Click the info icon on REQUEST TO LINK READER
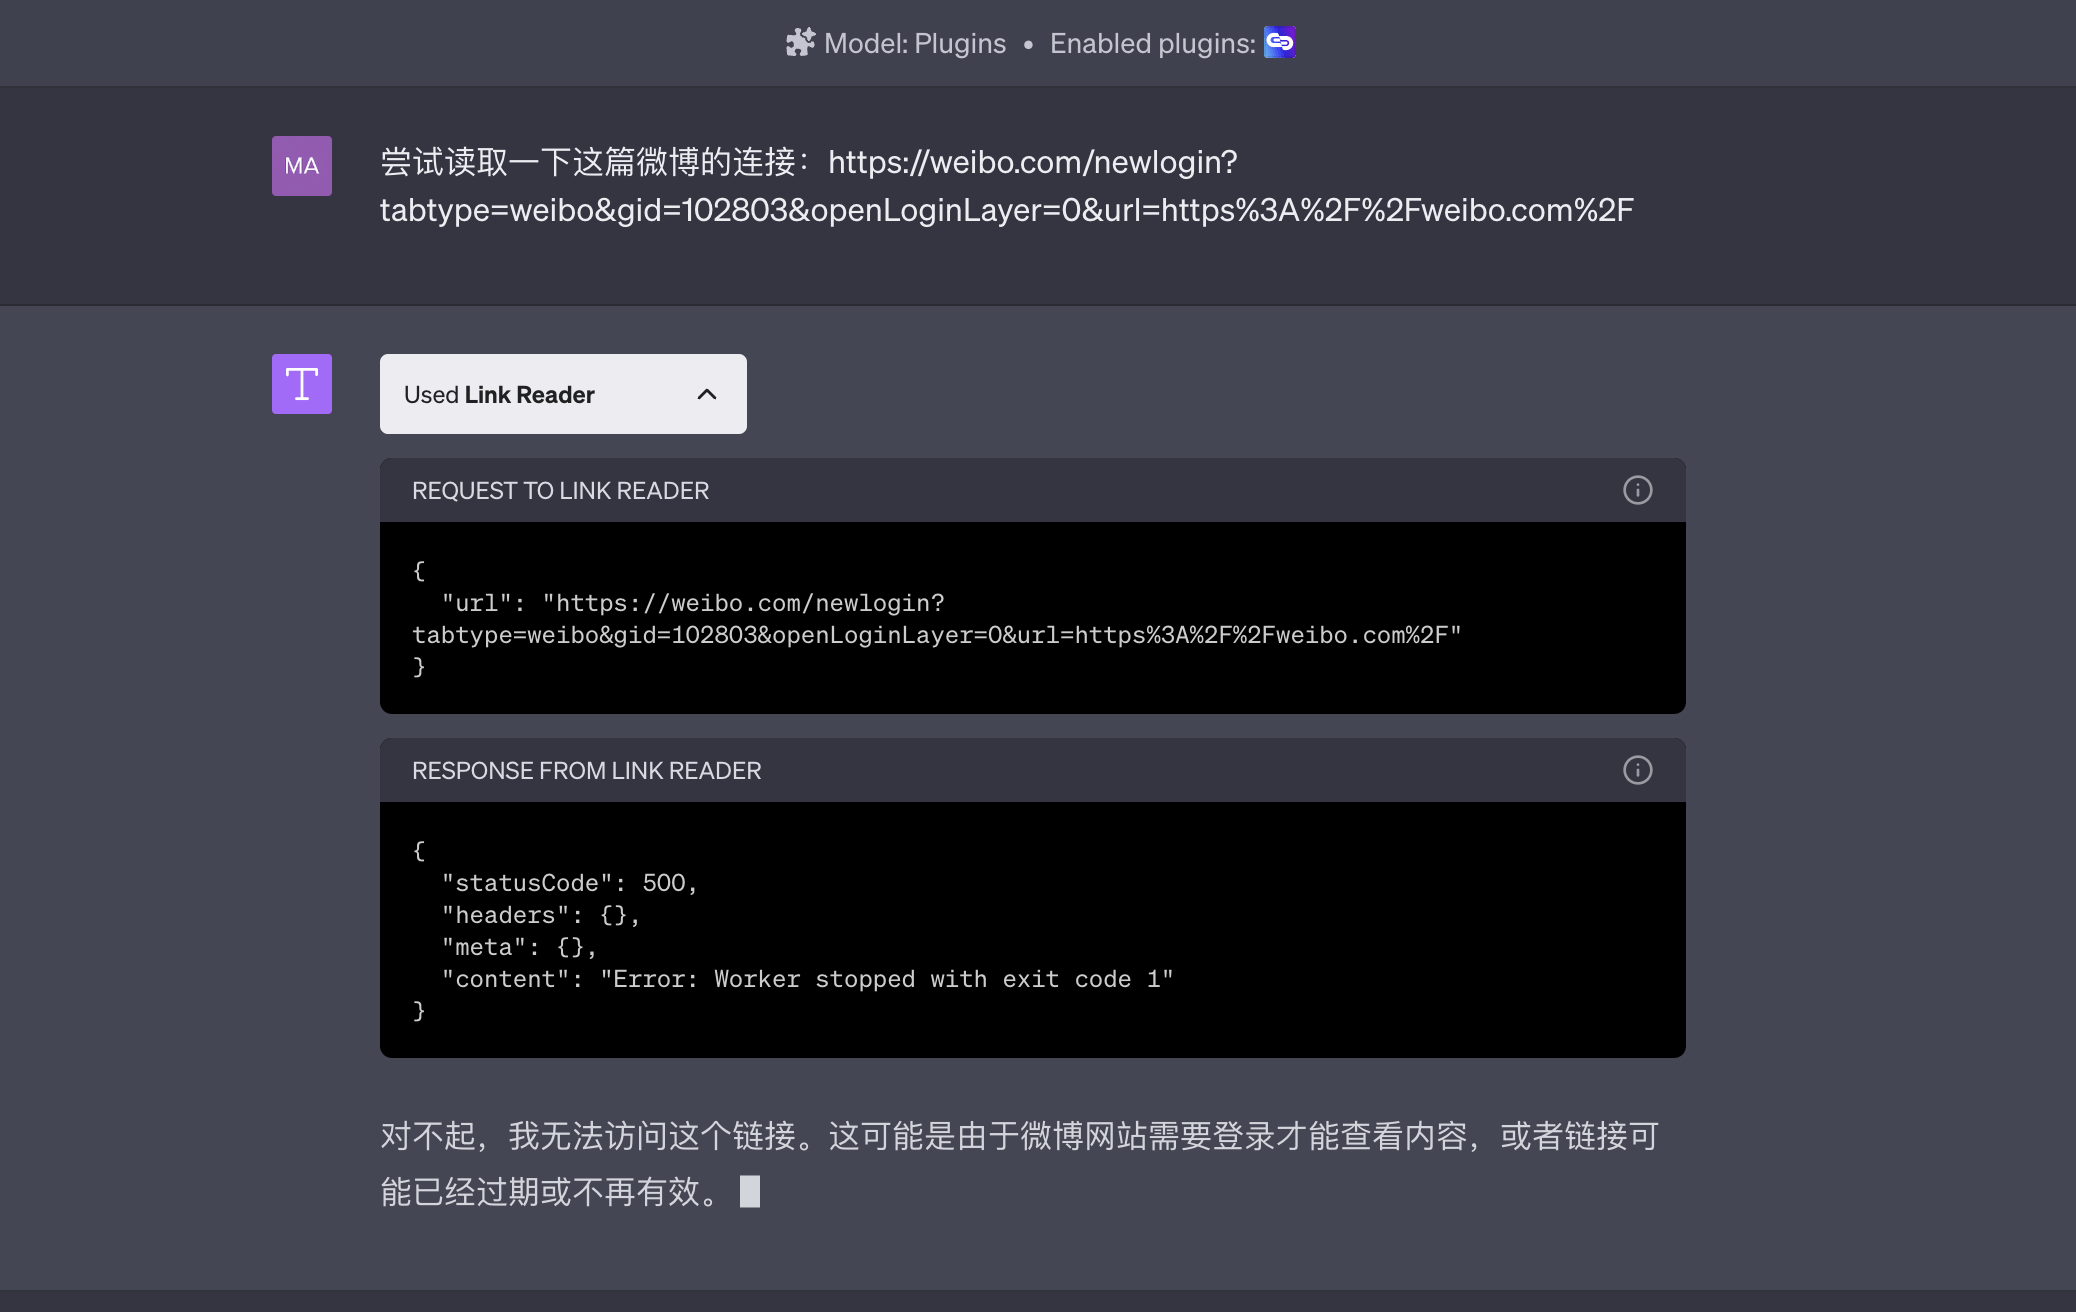The image size is (2076, 1312). [1637, 490]
